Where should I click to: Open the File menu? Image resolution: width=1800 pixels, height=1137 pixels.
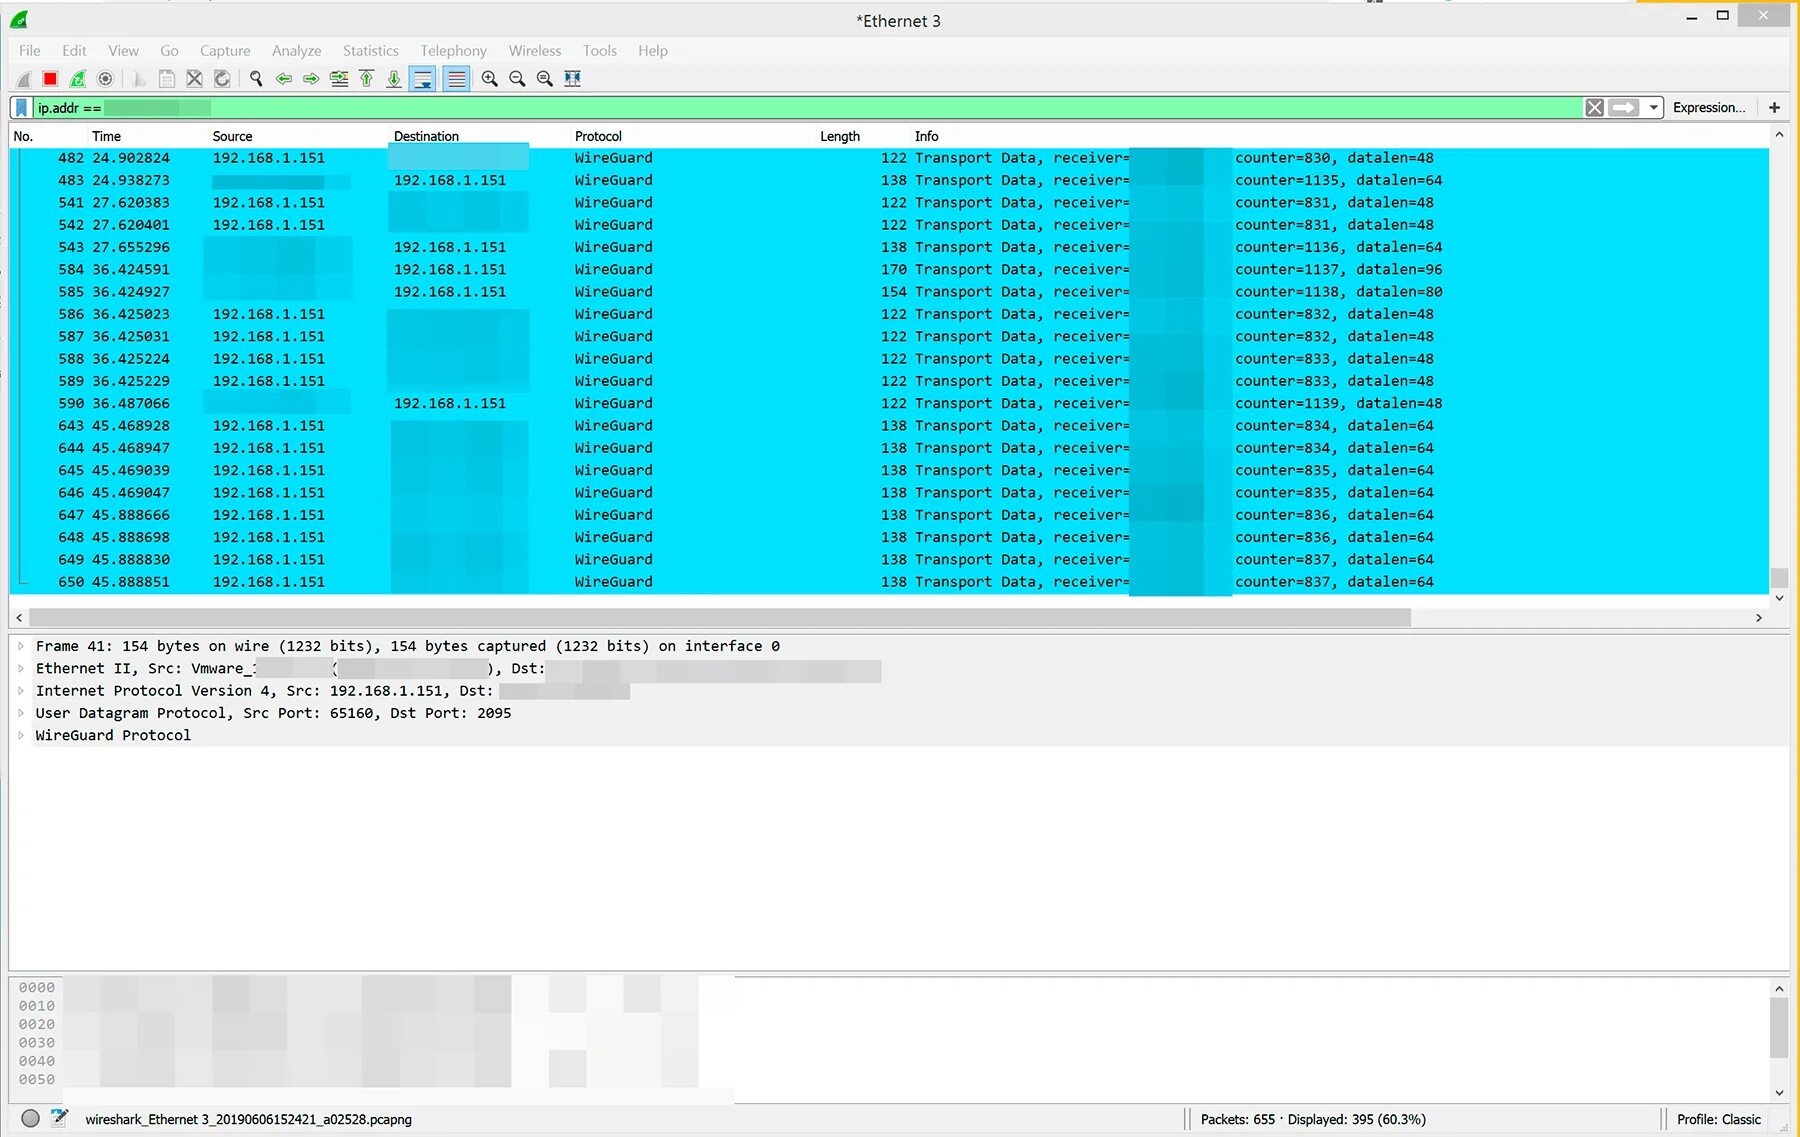click(30, 51)
